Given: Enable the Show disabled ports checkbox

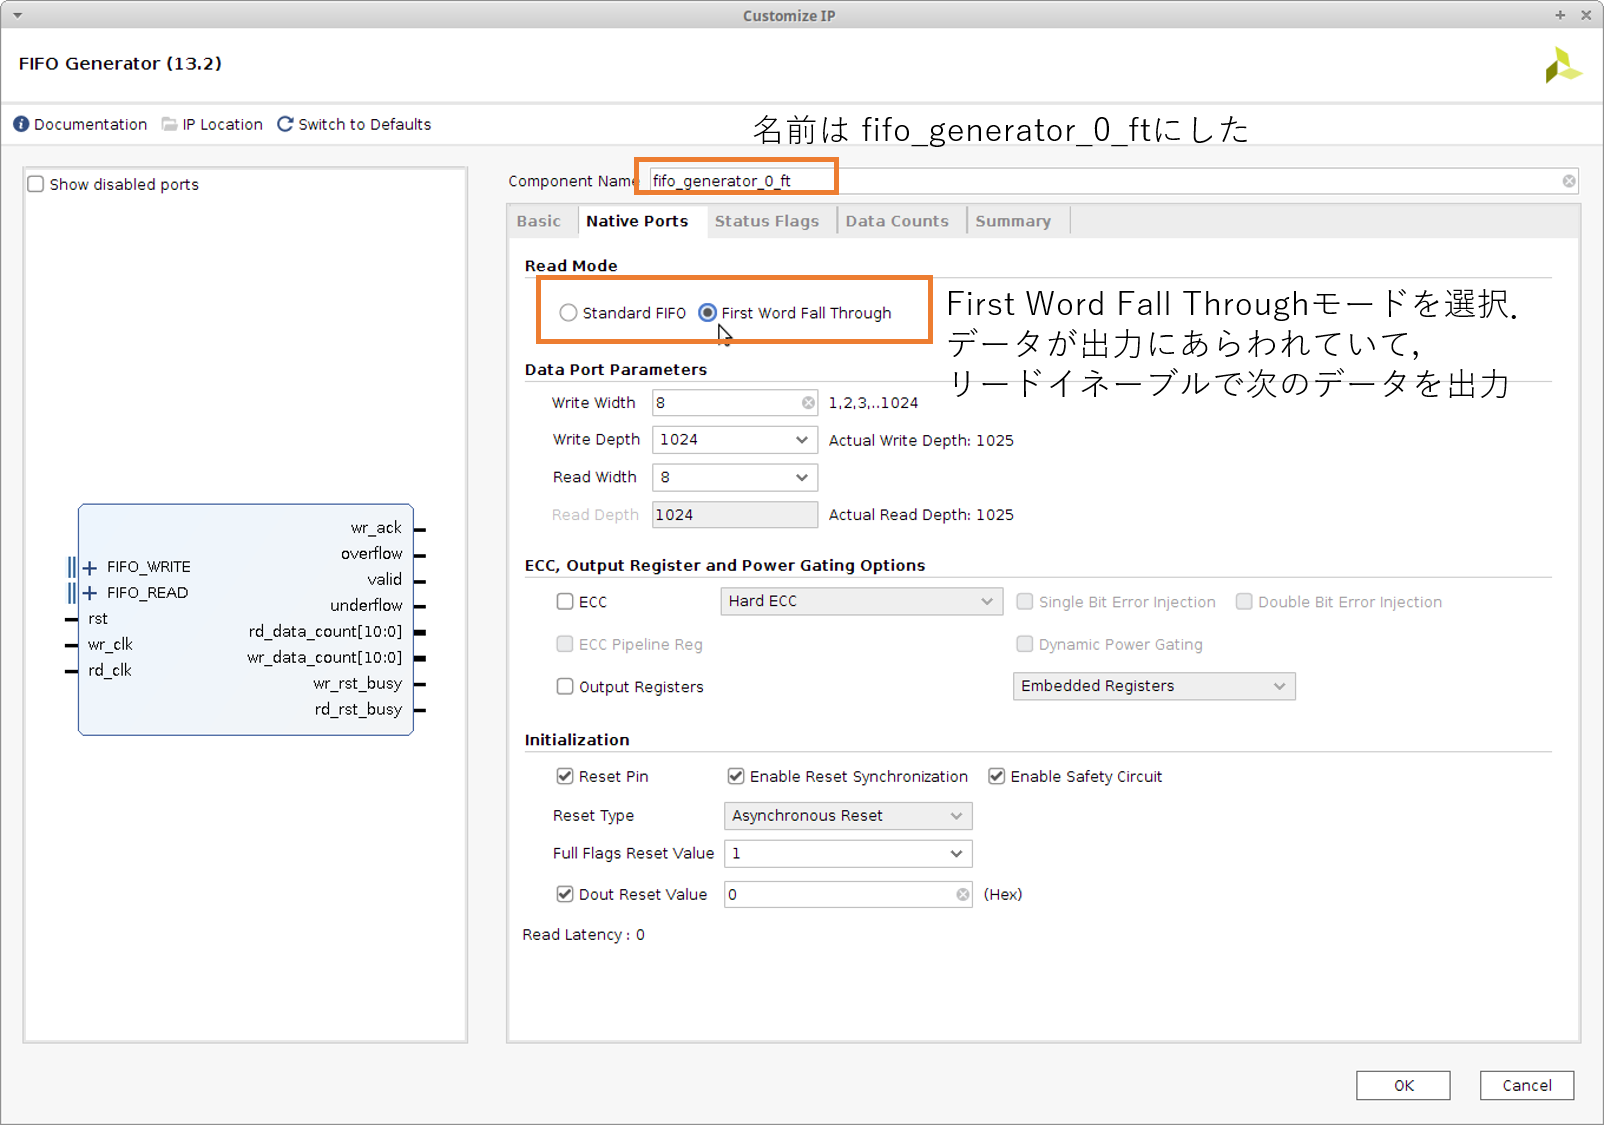Looking at the screenshot, I should coord(36,184).
